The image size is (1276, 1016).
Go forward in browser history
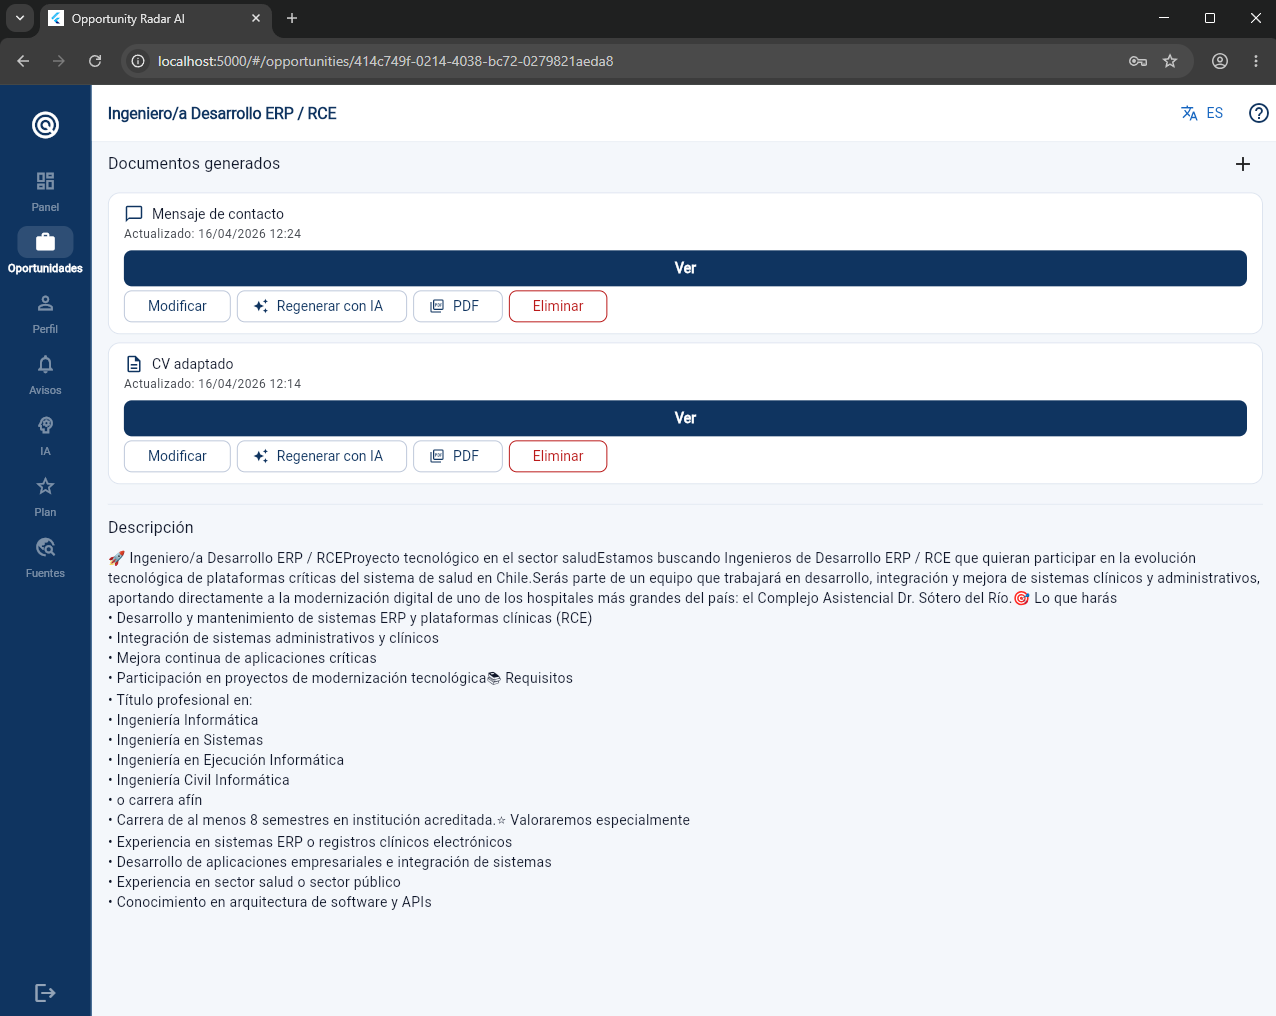pos(59,61)
